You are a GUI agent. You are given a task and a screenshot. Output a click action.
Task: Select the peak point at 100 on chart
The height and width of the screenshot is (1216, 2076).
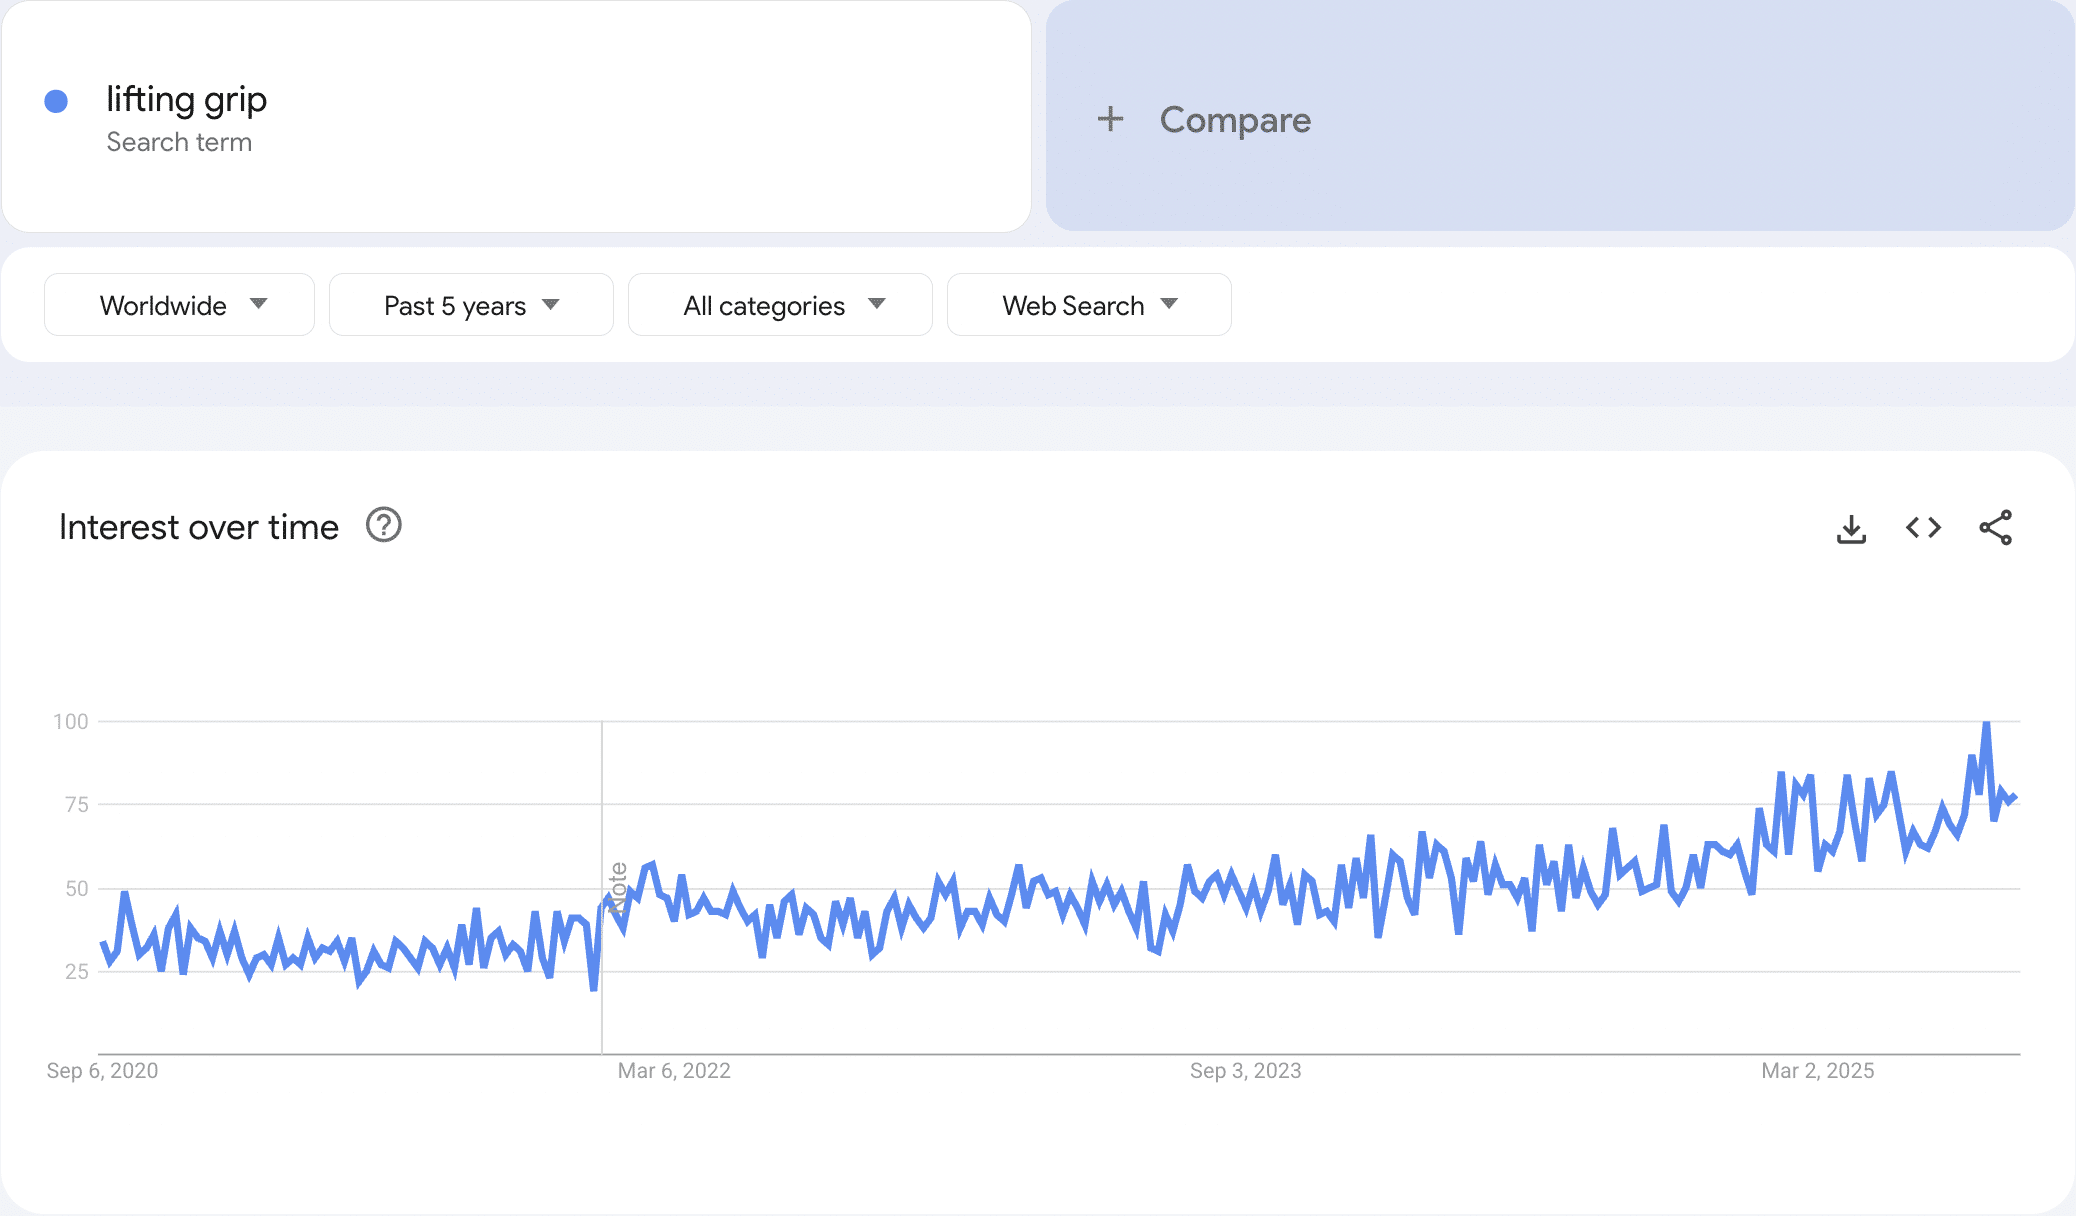(x=1986, y=722)
